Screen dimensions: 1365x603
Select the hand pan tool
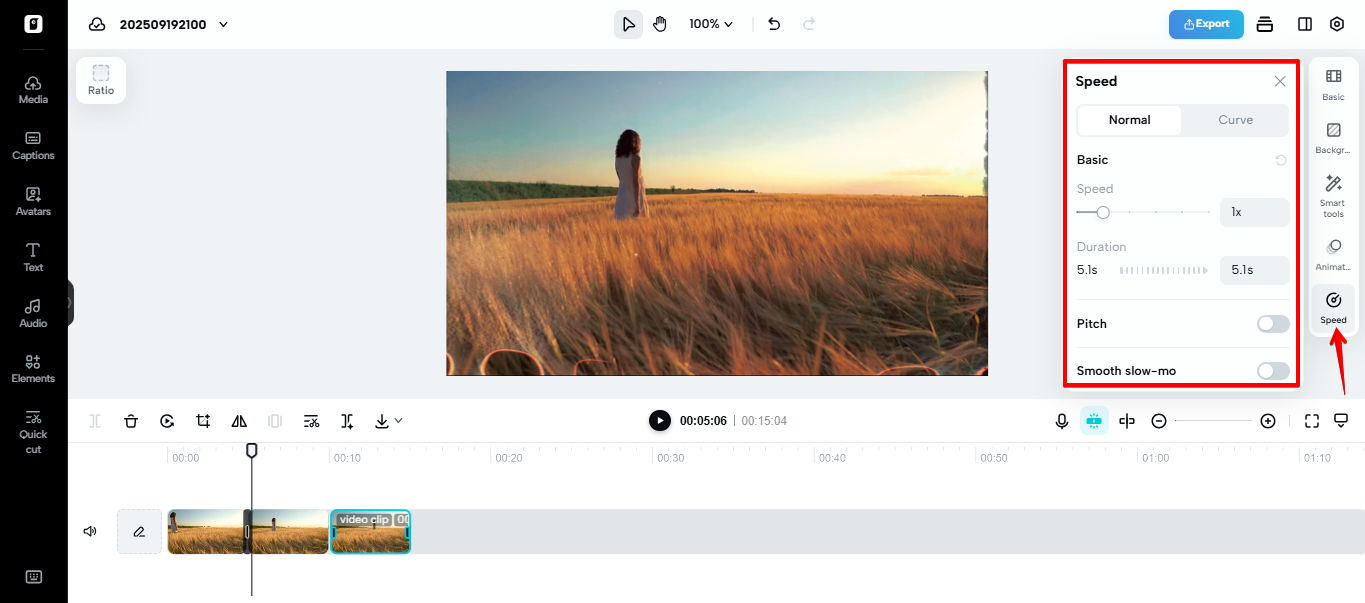click(x=660, y=24)
